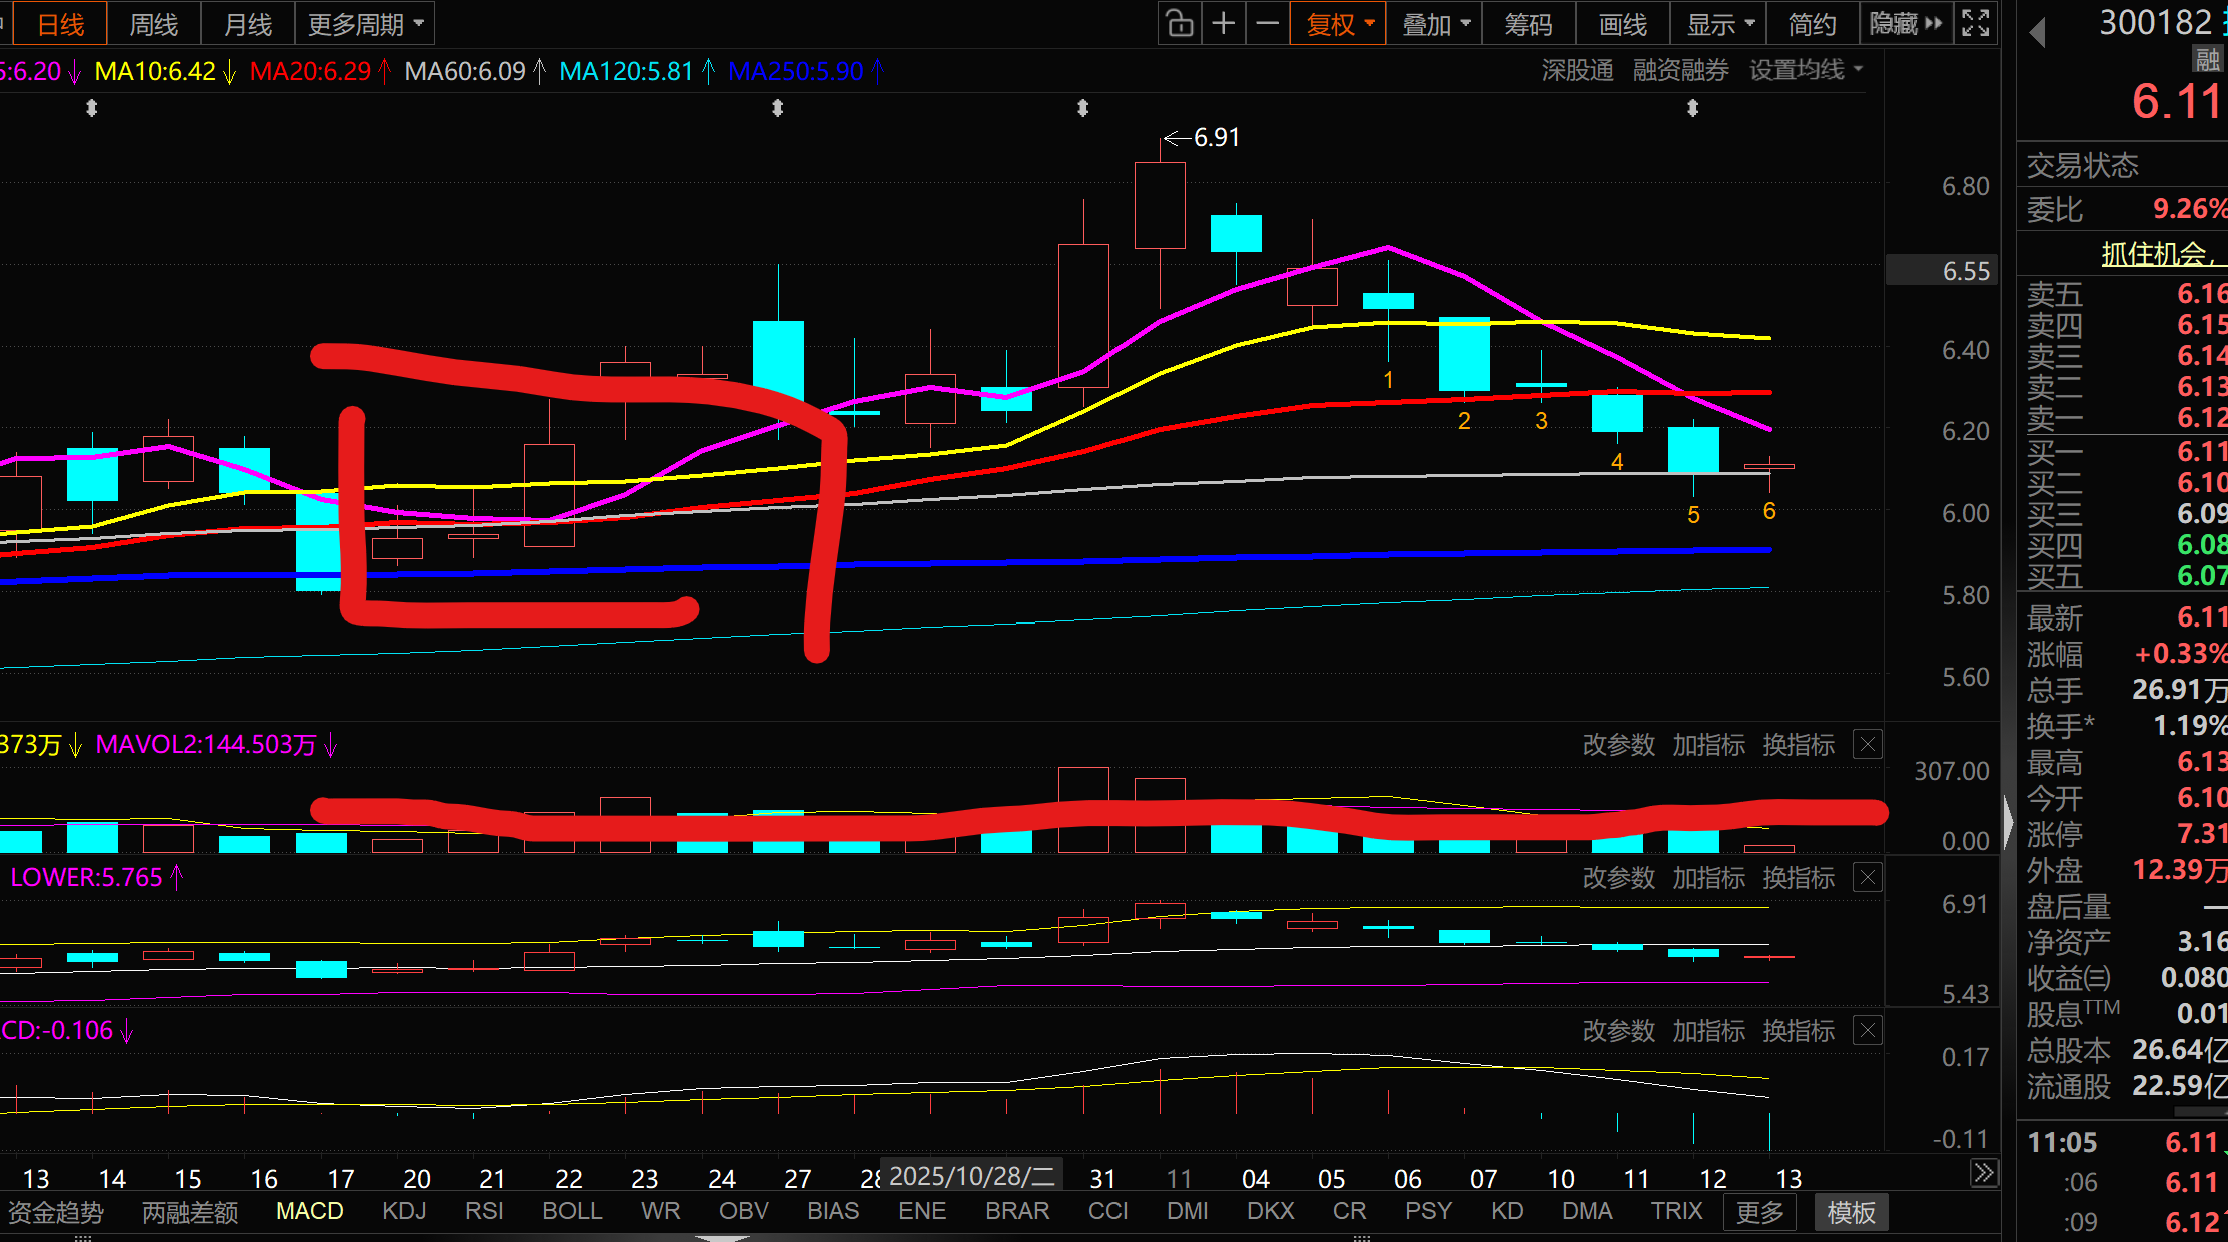
Task: Click the unlock padlock icon
Action: click(1180, 24)
